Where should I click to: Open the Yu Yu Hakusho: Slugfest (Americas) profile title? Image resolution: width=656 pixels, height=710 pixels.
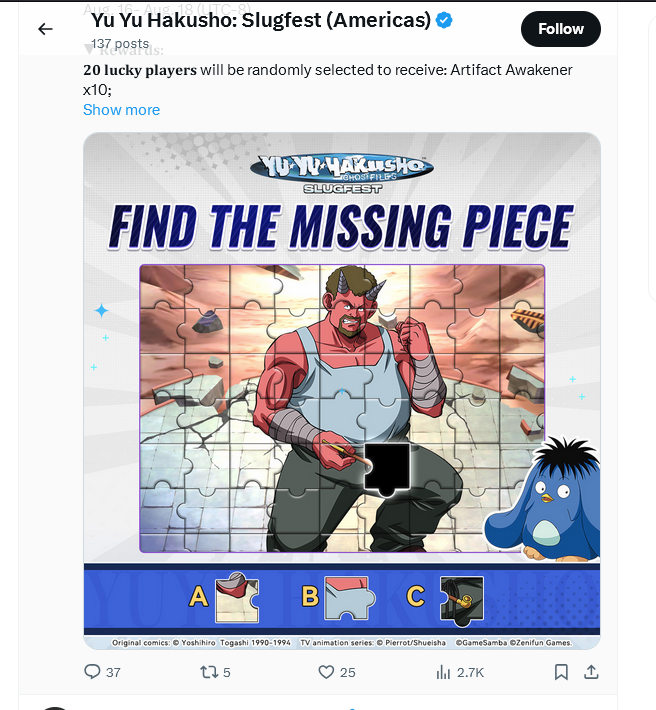tap(261, 20)
